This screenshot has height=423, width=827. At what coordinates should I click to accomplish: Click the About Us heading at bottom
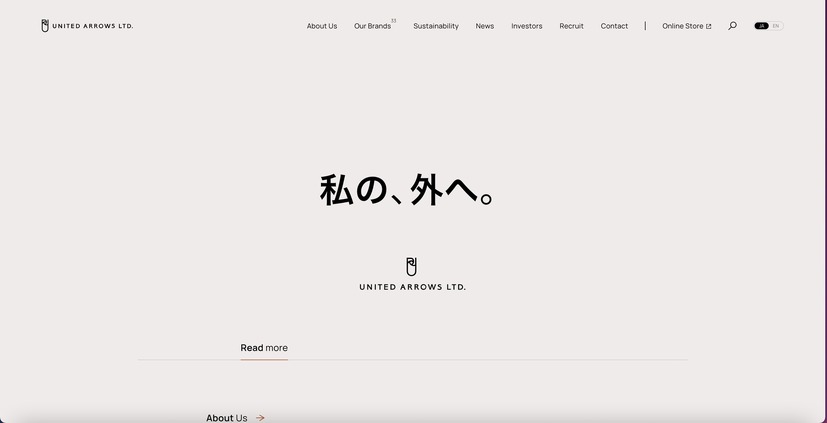(226, 418)
